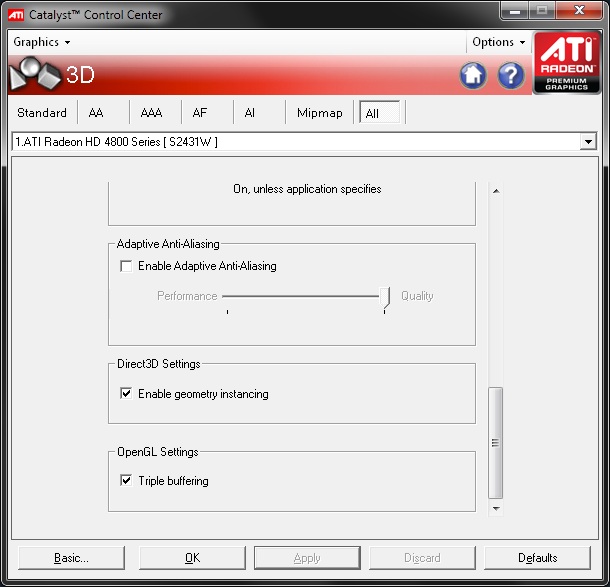The image size is (610, 587).
Task: Switch to the AF tab
Action: click(x=200, y=113)
